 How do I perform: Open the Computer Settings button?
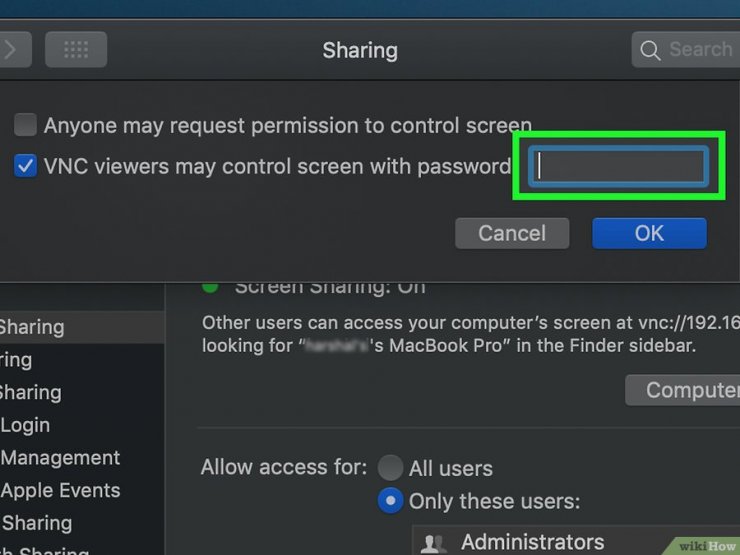tap(682, 390)
